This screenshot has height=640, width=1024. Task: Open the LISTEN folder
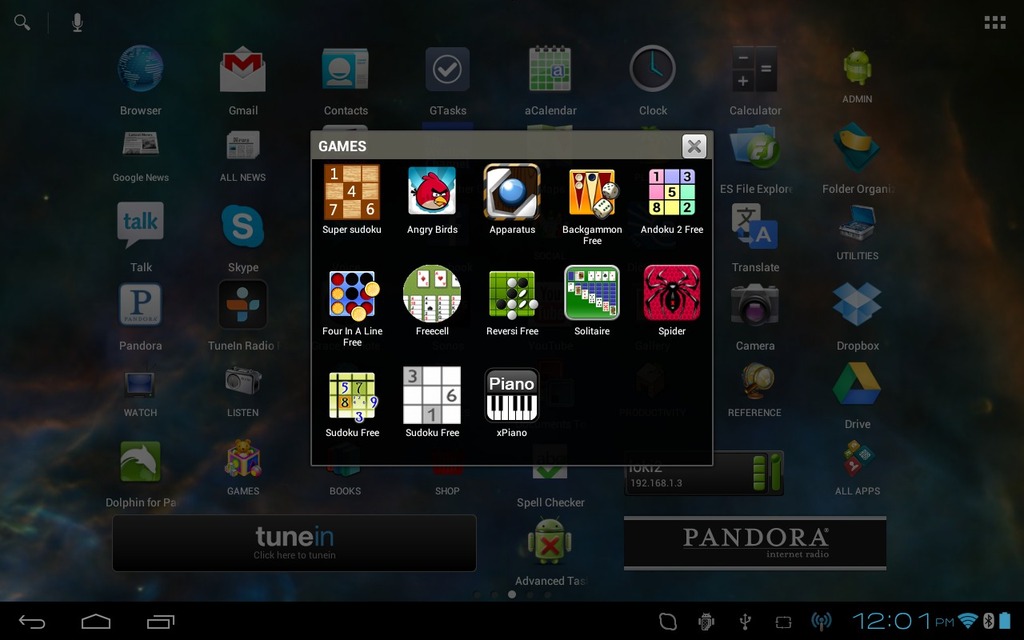pos(243,381)
